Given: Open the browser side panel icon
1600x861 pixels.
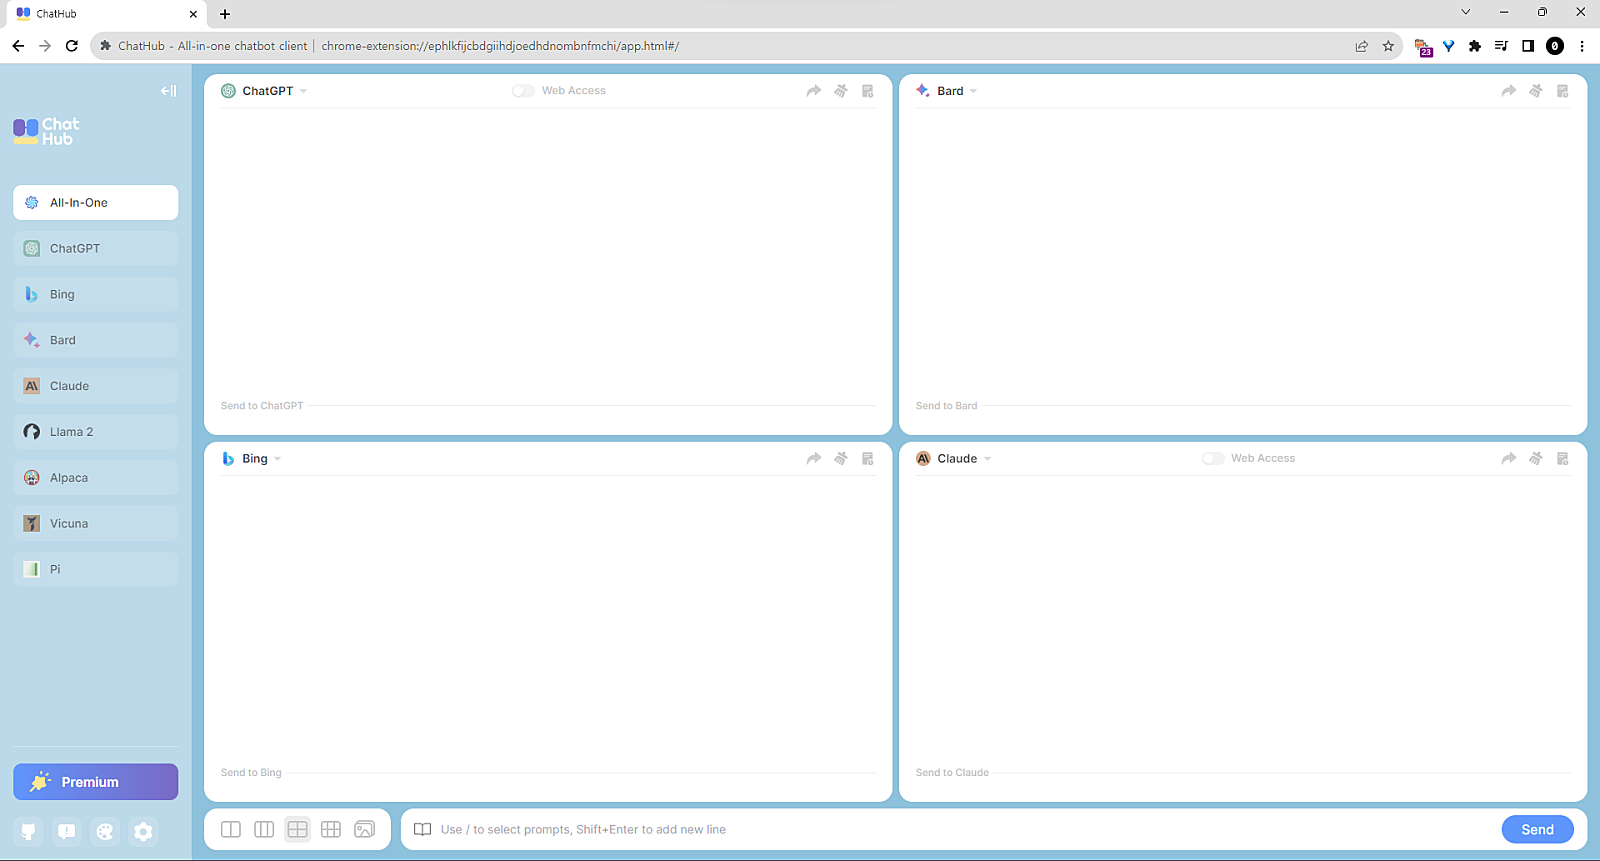Looking at the screenshot, I should [x=1528, y=46].
